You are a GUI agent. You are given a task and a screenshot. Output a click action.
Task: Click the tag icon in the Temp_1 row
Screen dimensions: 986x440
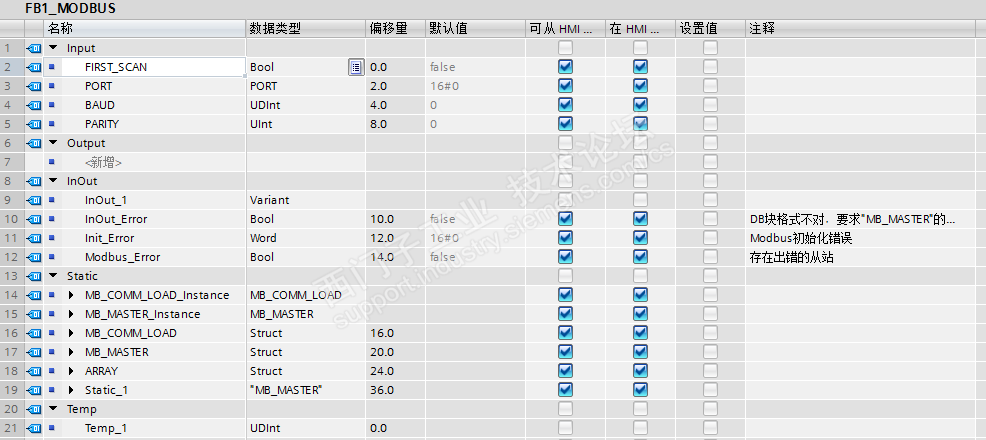click(x=34, y=428)
